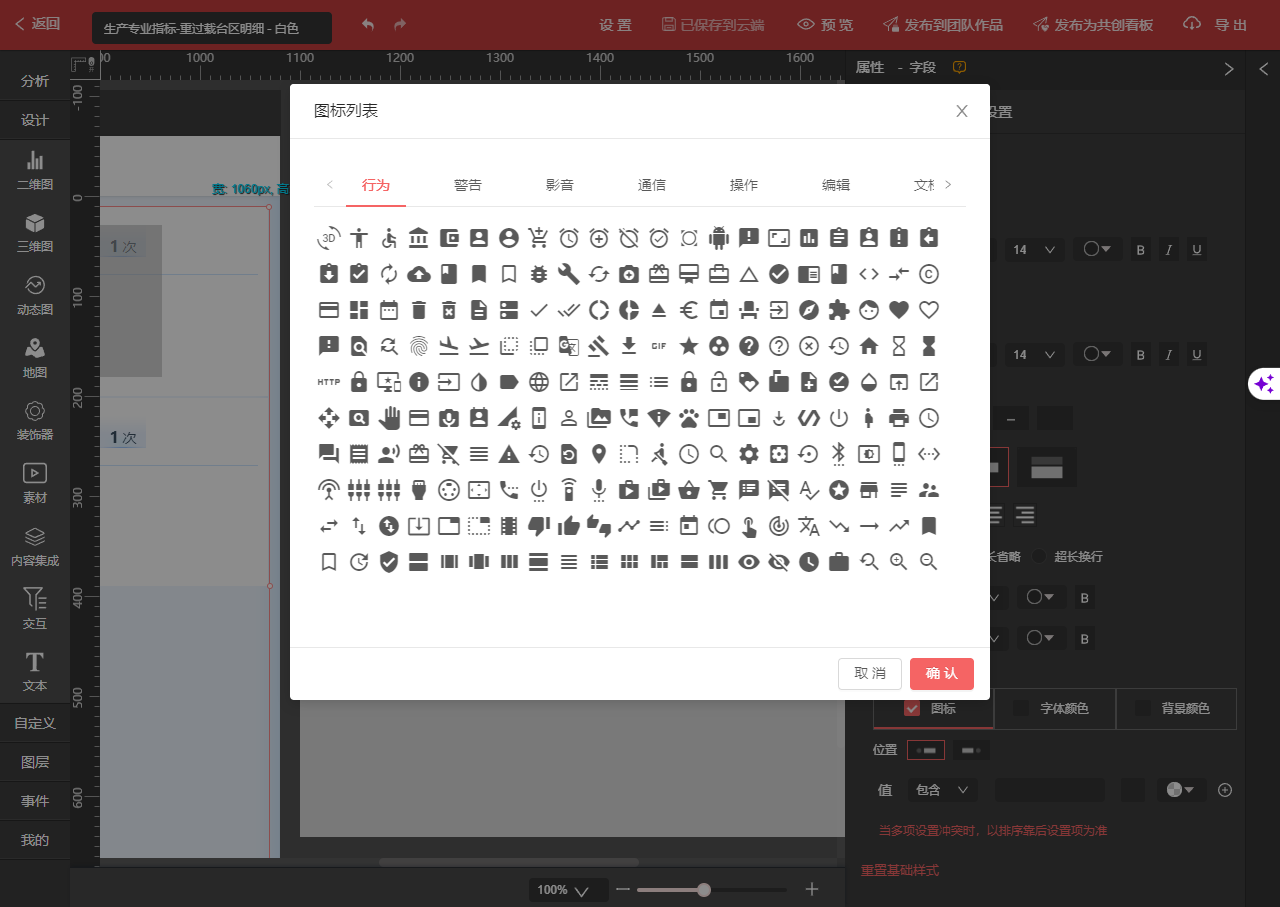The width and height of the screenshot is (1280, 907).
Task: Enable the 背景颜色 checkbox
Action: (1141, 708)
